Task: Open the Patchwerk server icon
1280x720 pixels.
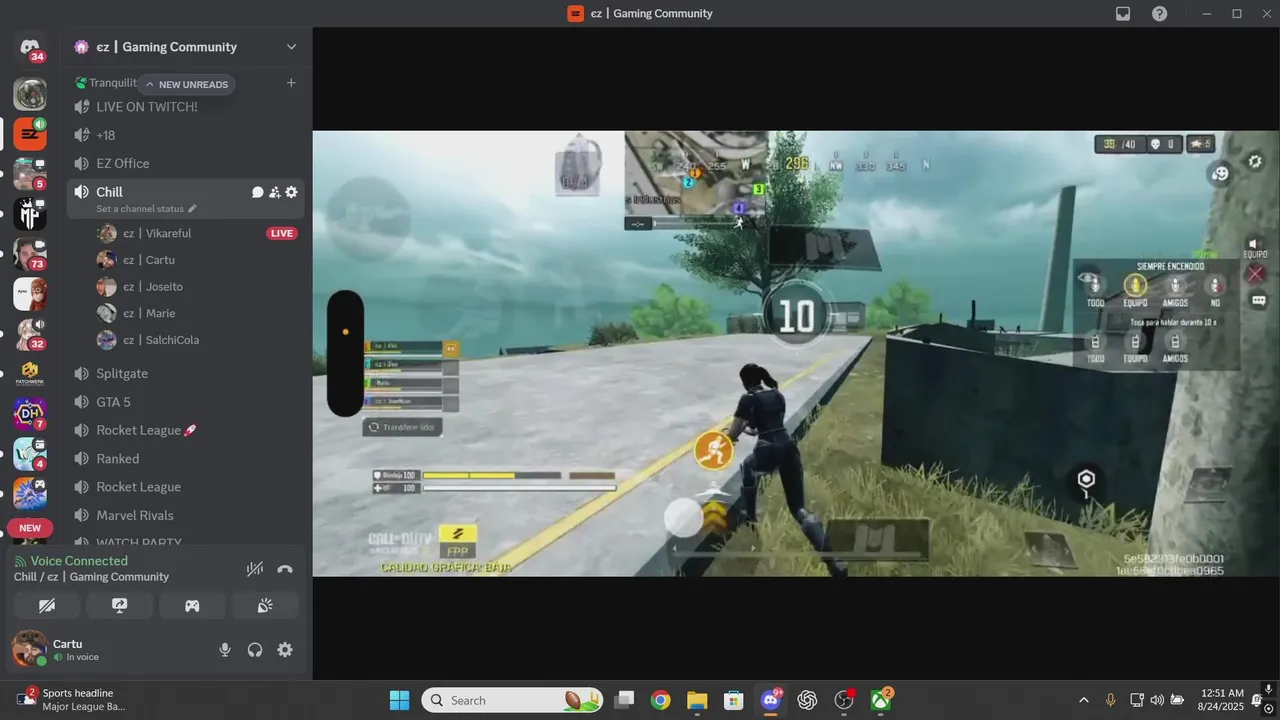Action: [x=30, y=374]
